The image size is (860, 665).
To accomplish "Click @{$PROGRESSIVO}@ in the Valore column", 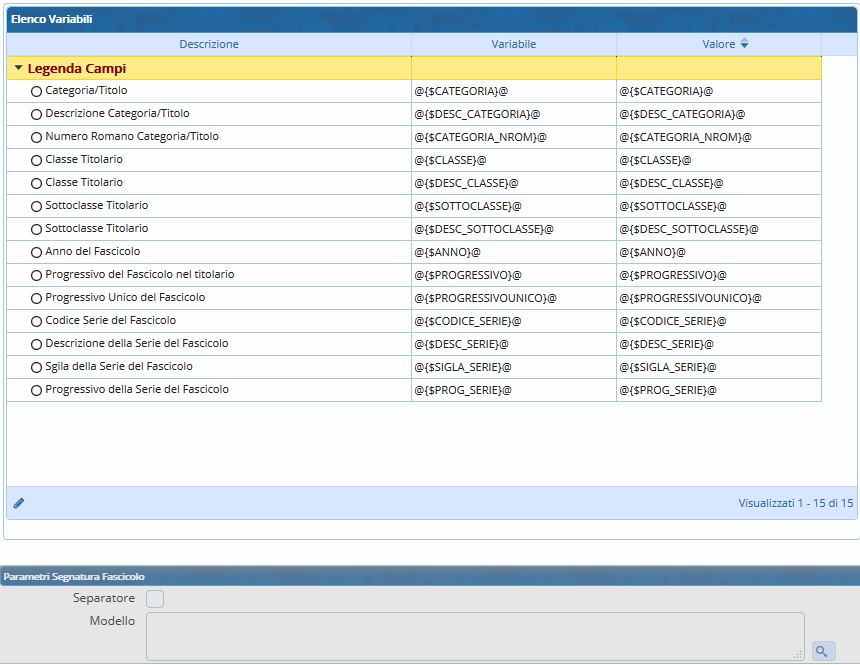I will (673, 275).
